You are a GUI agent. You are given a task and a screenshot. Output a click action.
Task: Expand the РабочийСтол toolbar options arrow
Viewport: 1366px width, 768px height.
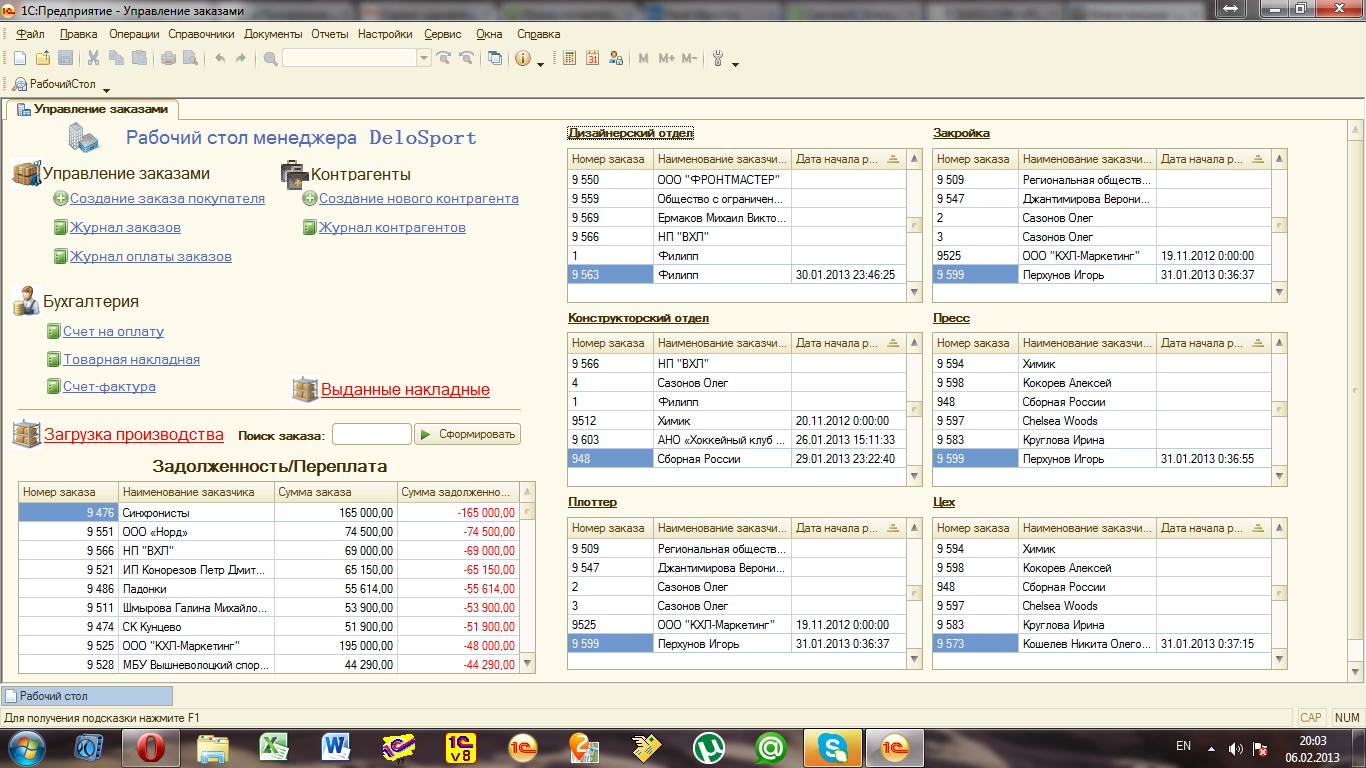[106, 90]
